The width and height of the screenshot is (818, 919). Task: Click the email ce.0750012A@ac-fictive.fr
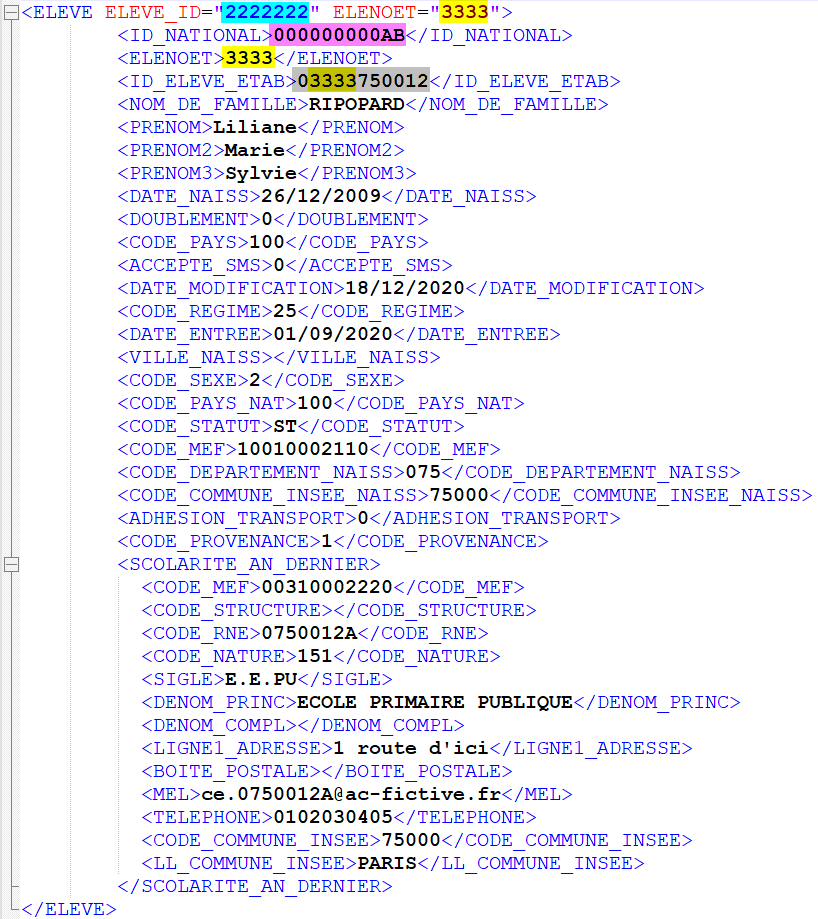point(351,794)
